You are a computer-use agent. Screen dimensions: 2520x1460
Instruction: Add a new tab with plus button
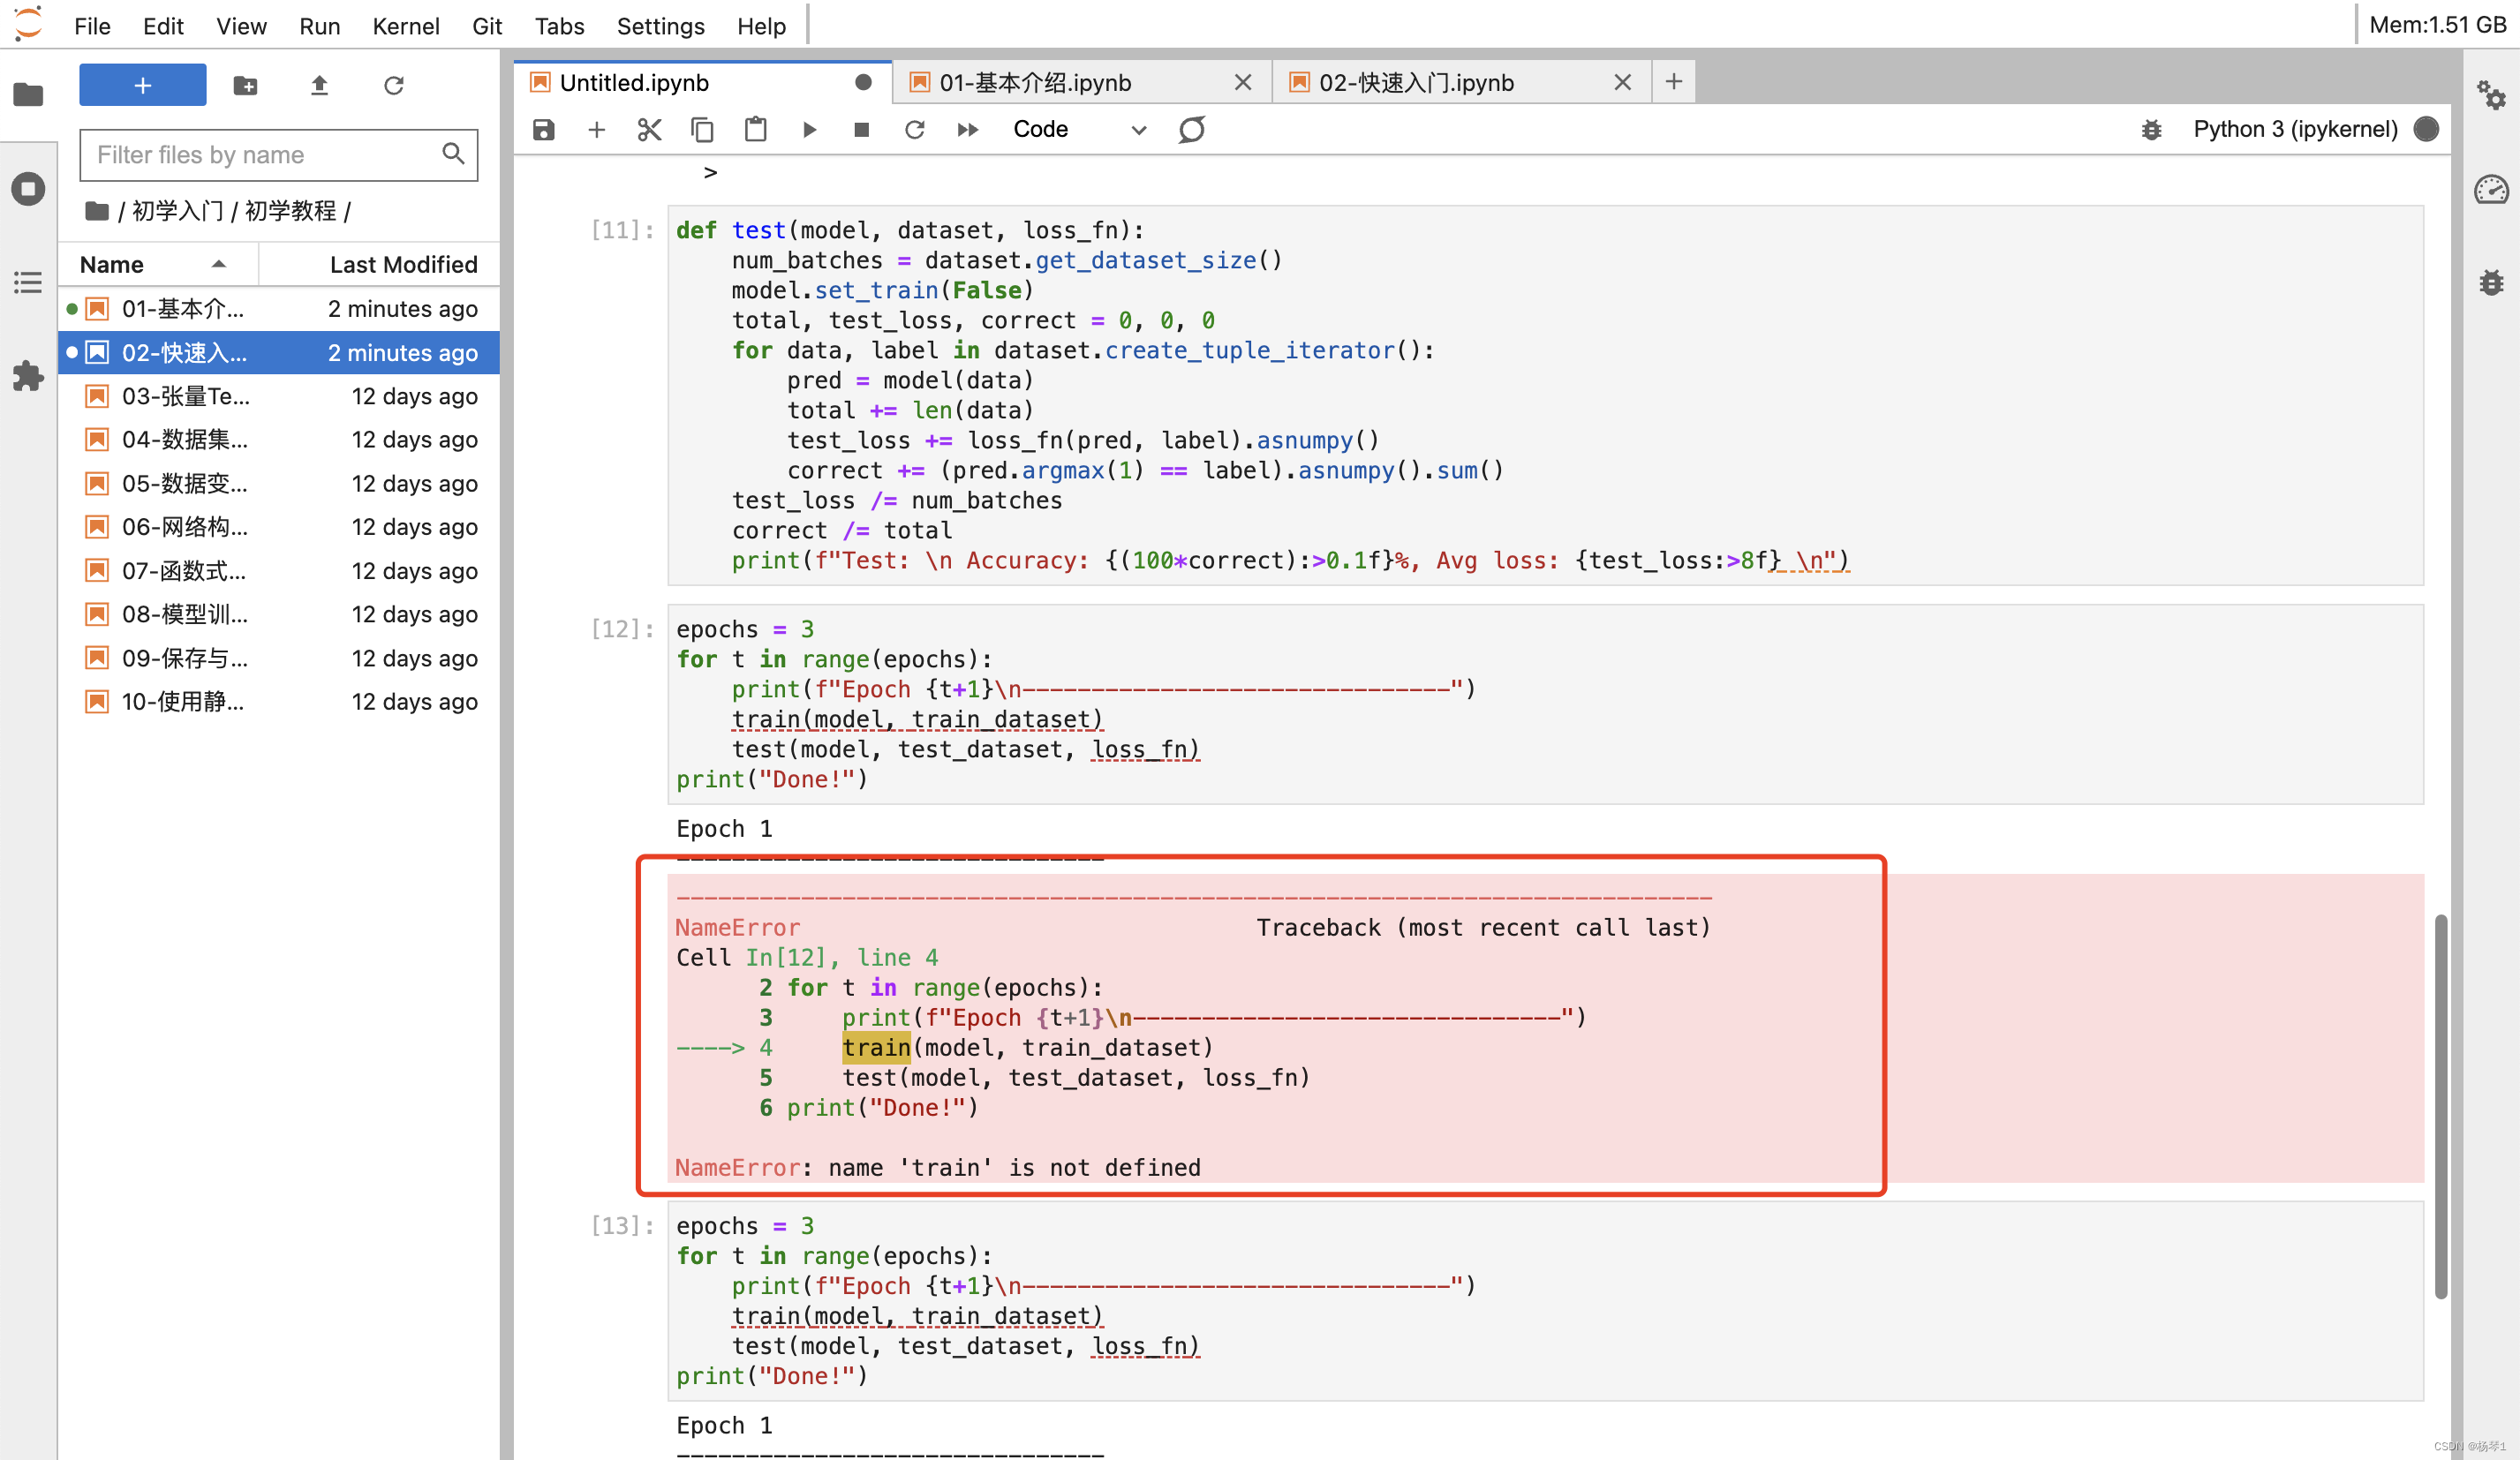coord(1674,81)
